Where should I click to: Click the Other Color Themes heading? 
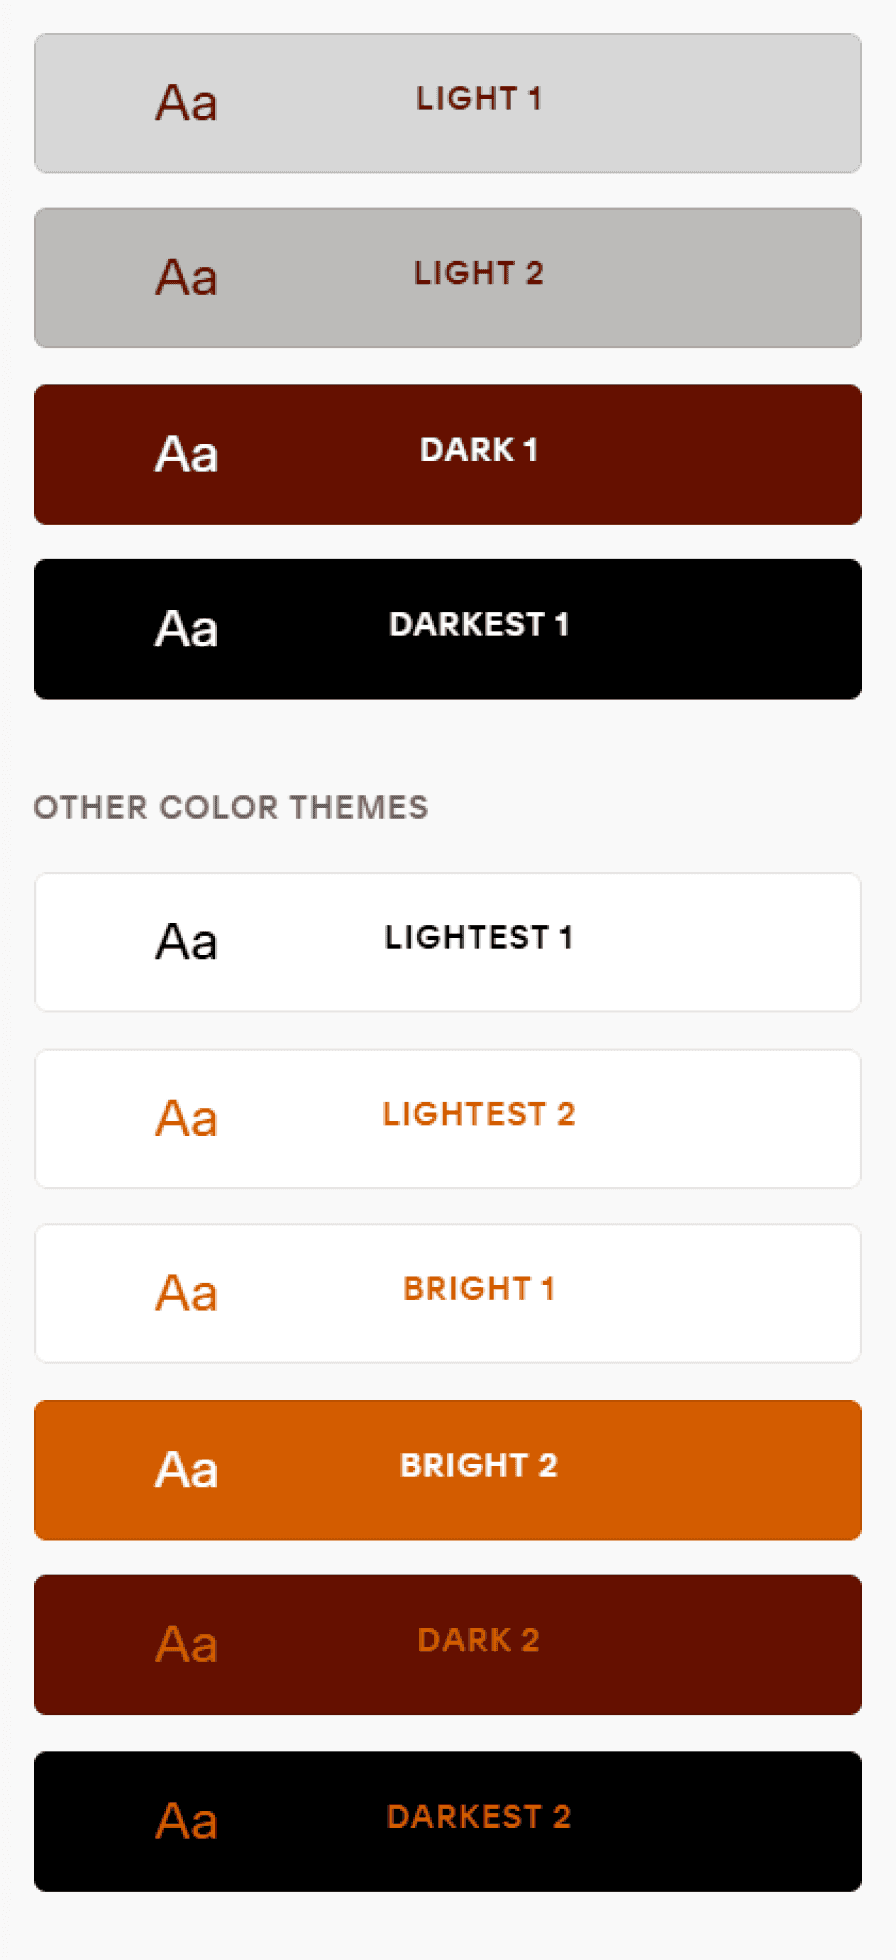click(231, 807)
